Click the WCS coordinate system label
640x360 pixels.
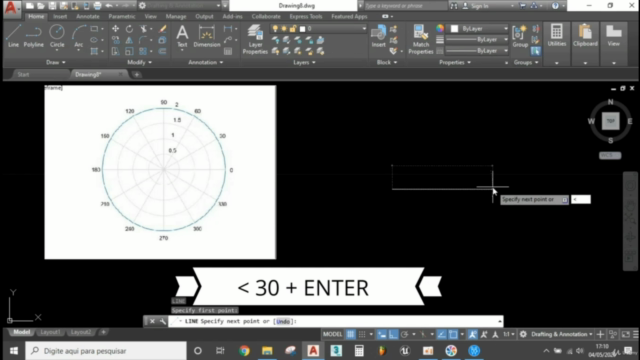610,156
